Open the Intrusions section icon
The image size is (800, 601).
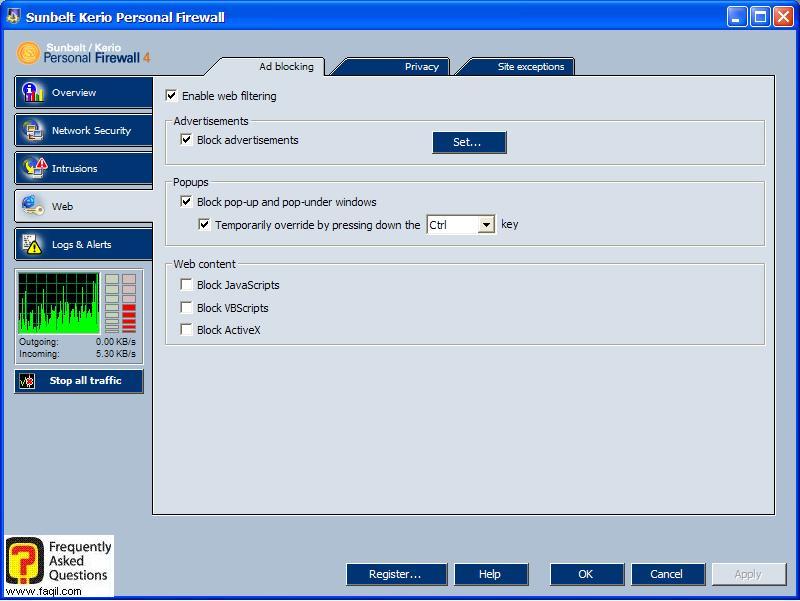click(x=35, y=168)
